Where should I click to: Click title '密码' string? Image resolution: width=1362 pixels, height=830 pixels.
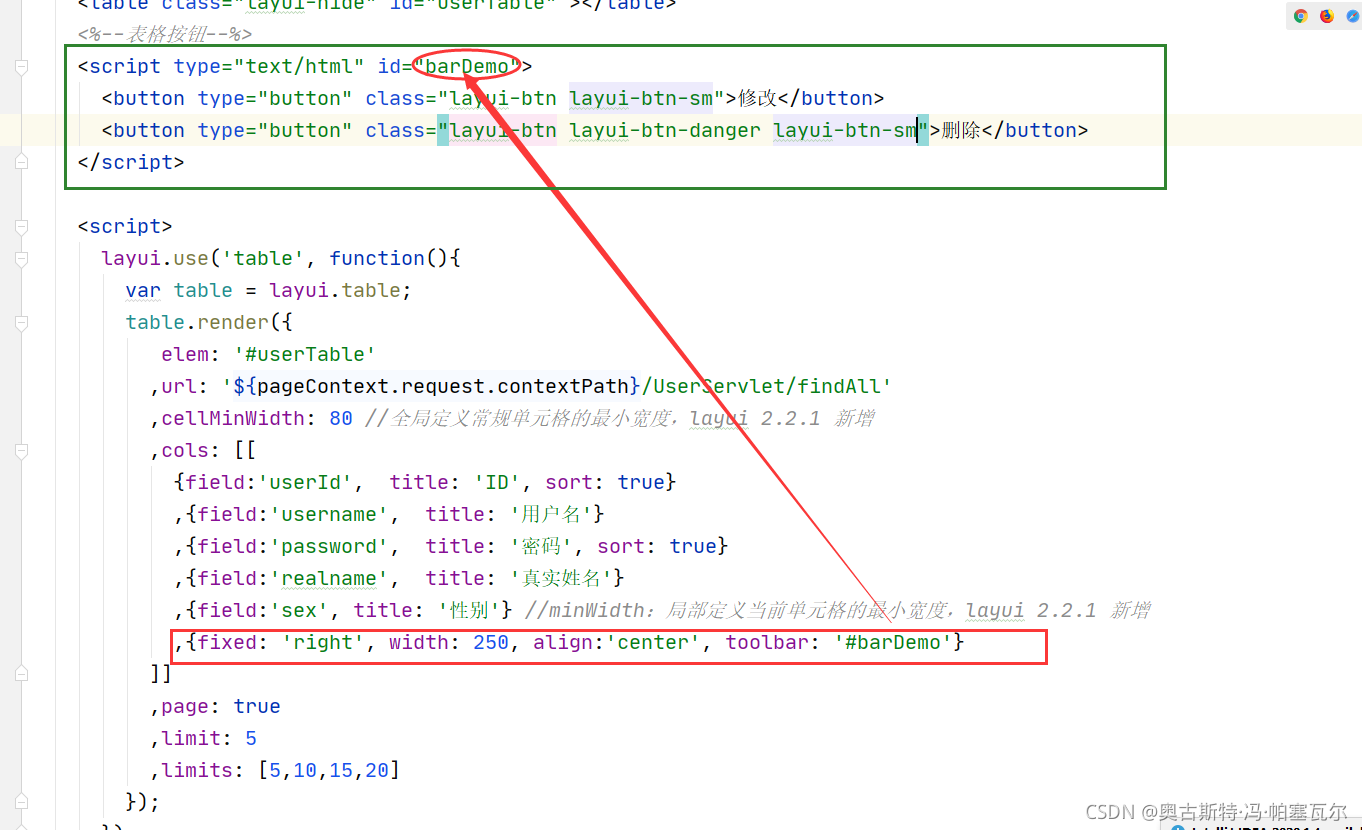click(x=542, y=546)
